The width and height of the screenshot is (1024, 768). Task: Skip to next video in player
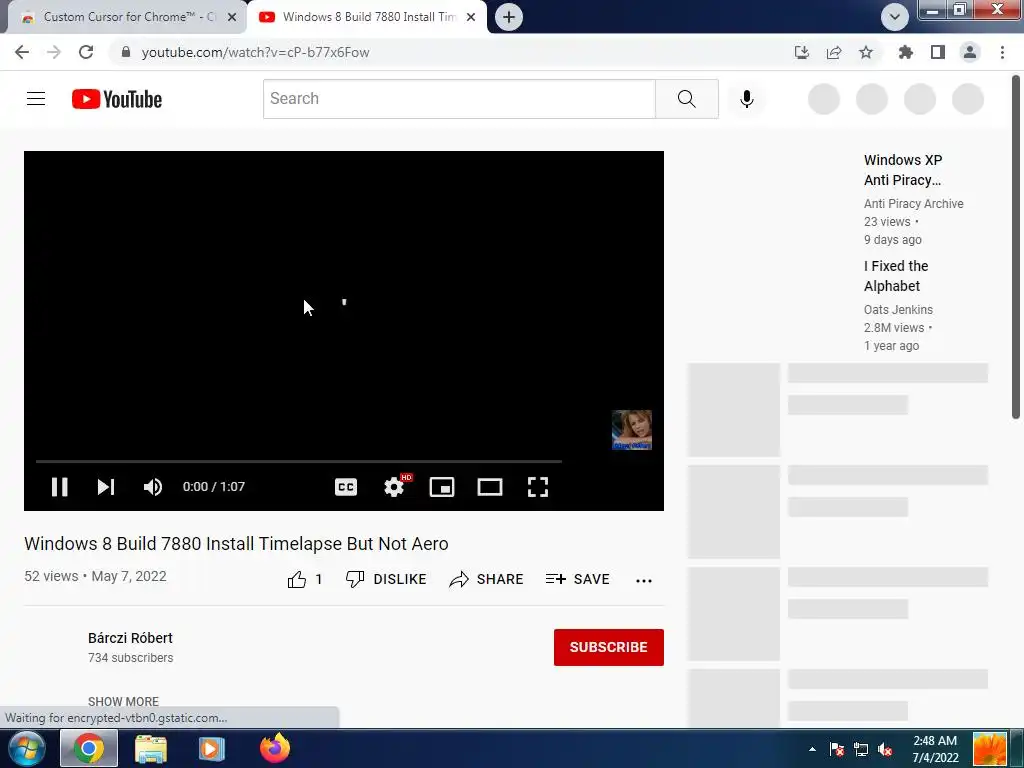click(106, 487)
